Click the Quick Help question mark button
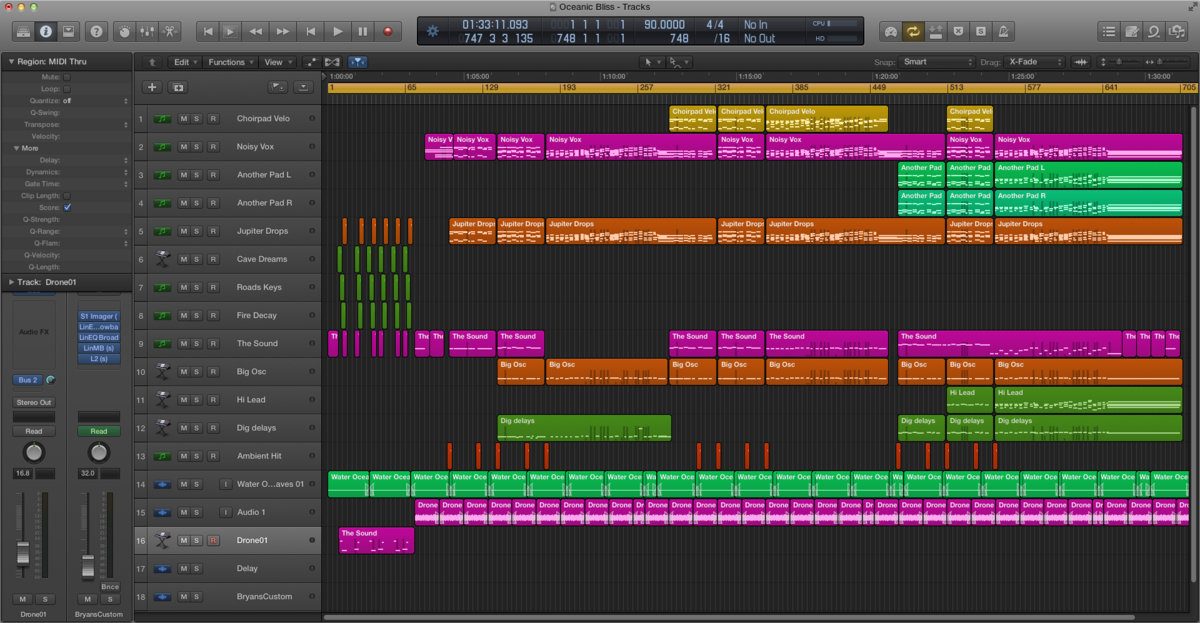The width and height of the screenshot is (1200, 623). coord(96,31)
